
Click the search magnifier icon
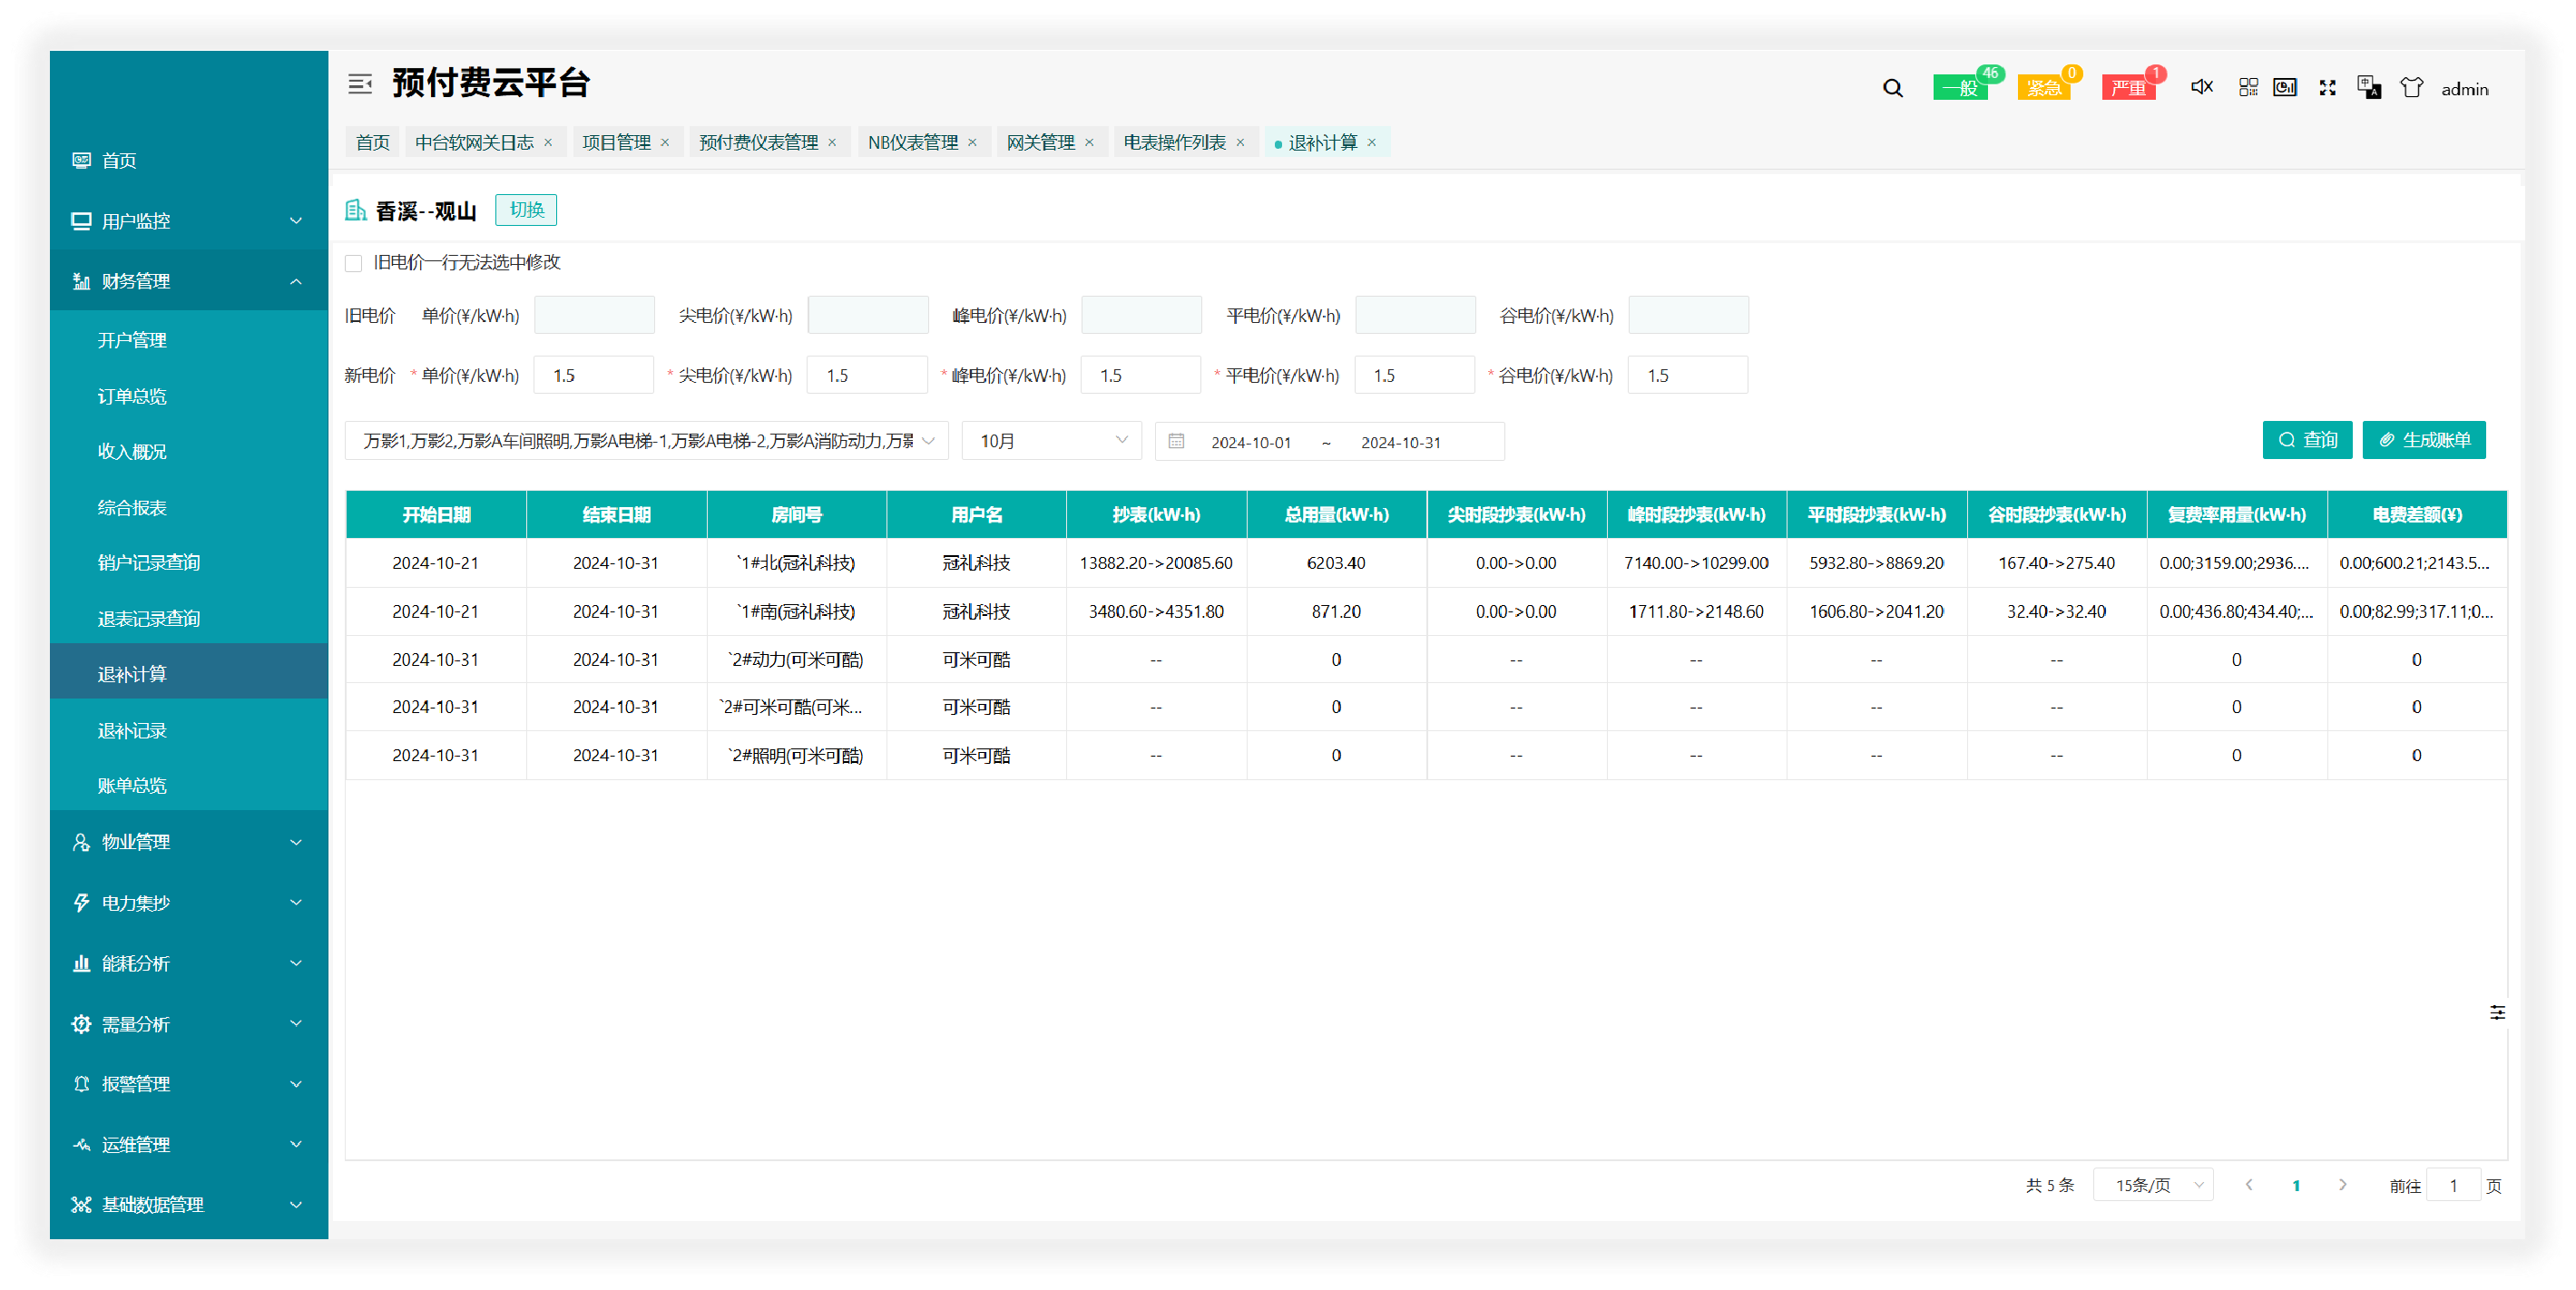(1892, 88)
